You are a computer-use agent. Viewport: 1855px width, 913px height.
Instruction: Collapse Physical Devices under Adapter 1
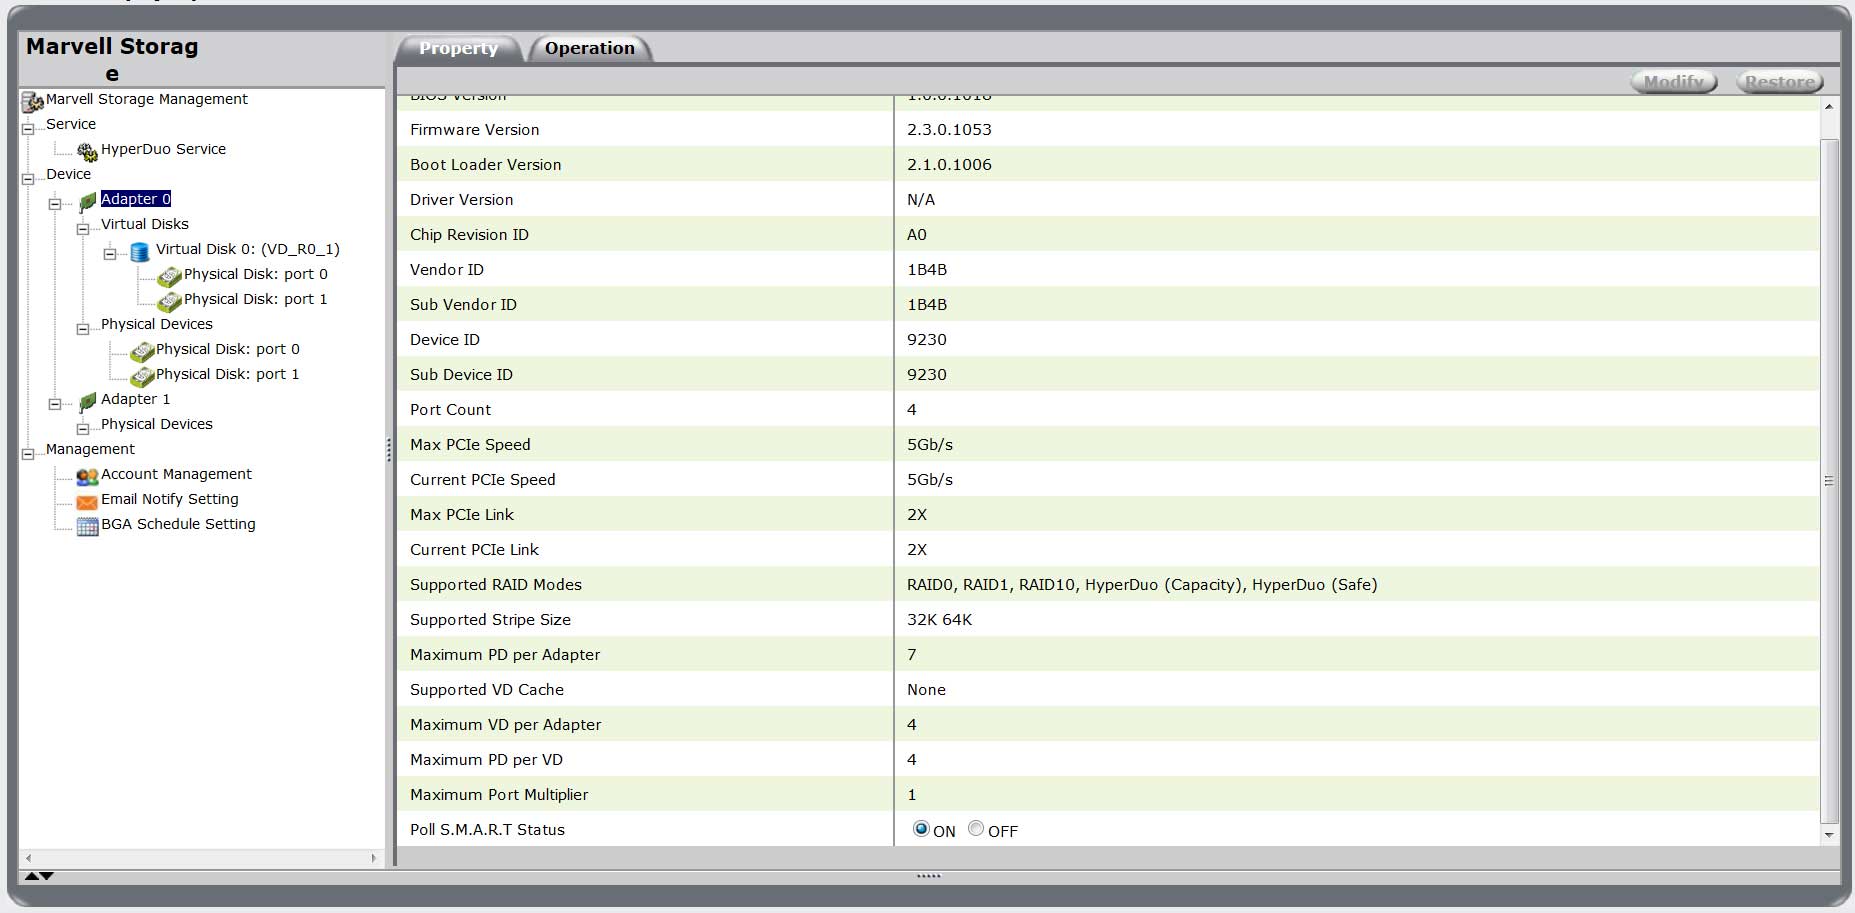[x=83, y=429]
